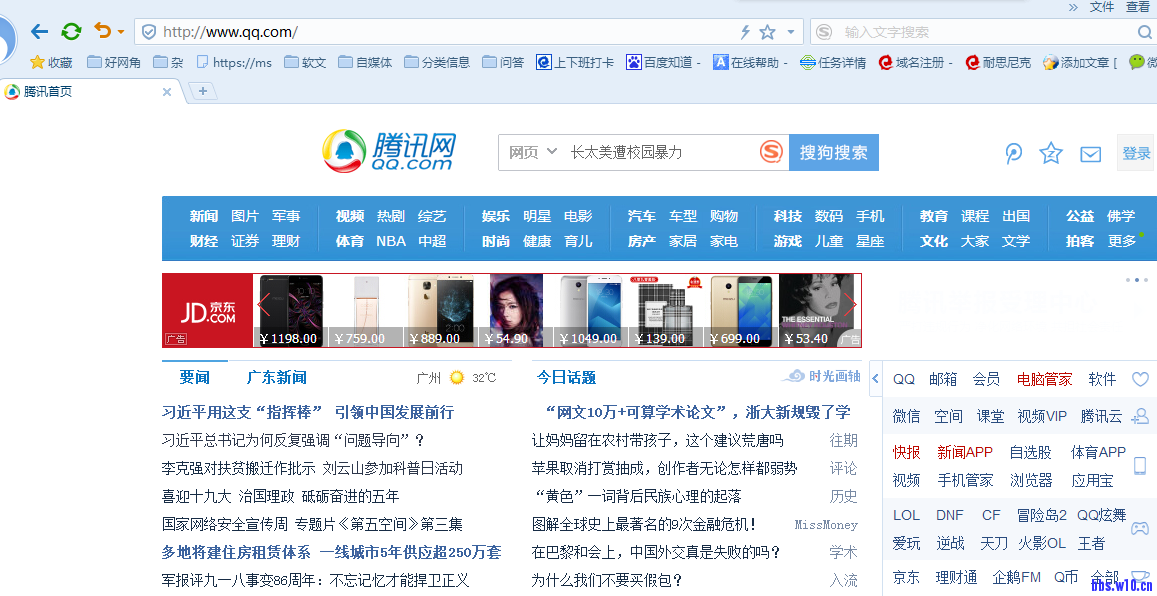Switch to the 广东新闻 news tab
Image resolution: width=1157 pixels, height=596 pixels.
pyautogui.click(x=276, y=377)
